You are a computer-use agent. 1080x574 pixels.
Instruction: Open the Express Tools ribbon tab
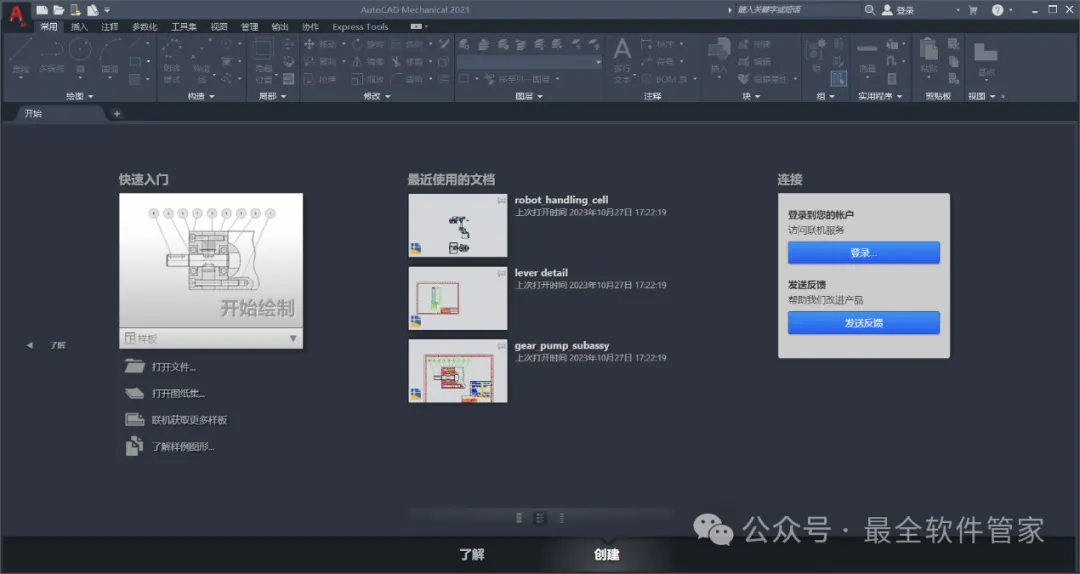click(360, 27)
